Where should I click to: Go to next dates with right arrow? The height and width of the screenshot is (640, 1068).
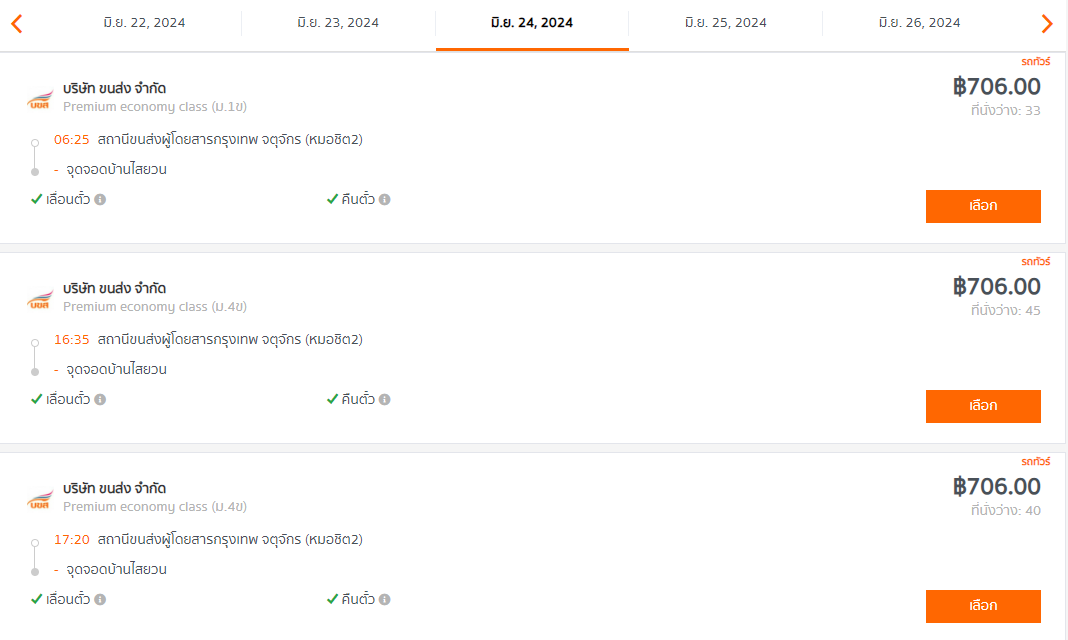pos(1047,24)
